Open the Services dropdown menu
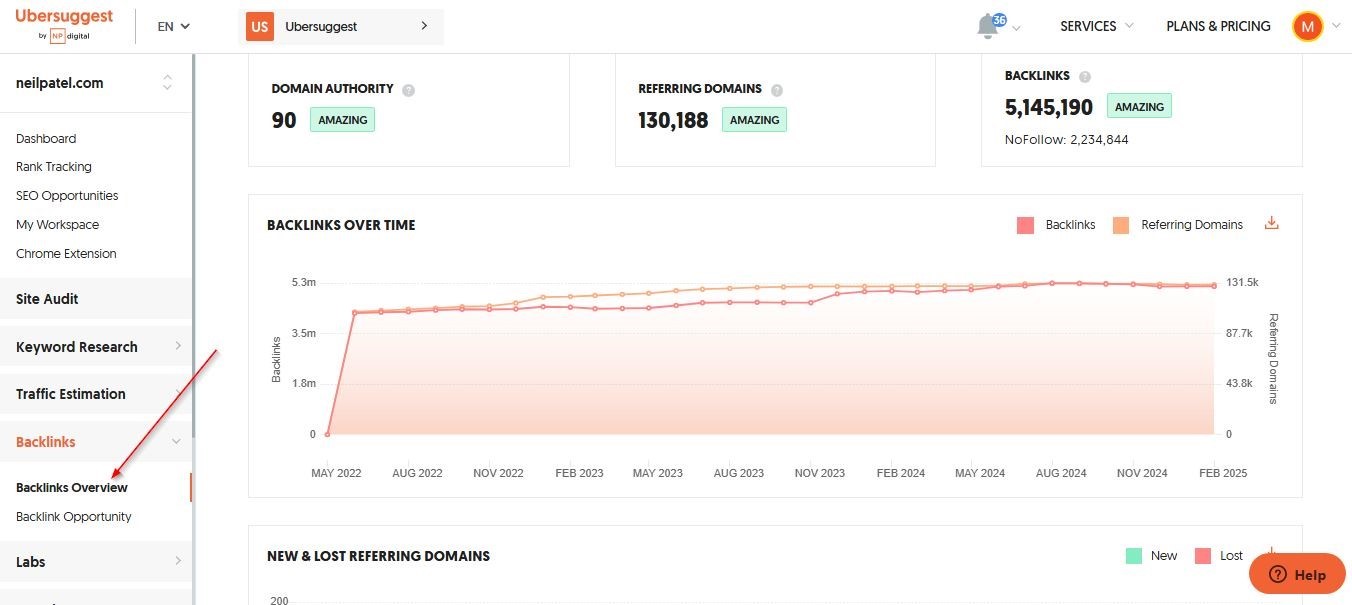 [1097, 26]
